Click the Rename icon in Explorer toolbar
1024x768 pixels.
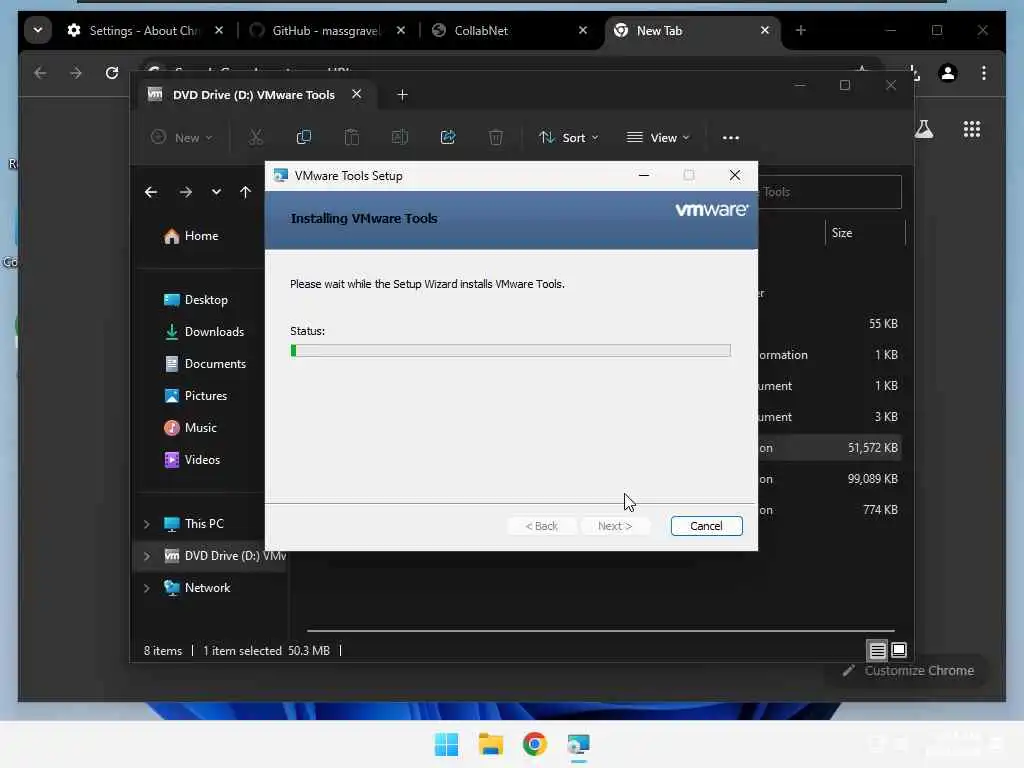pyautogui.click(x=400, y=137)
